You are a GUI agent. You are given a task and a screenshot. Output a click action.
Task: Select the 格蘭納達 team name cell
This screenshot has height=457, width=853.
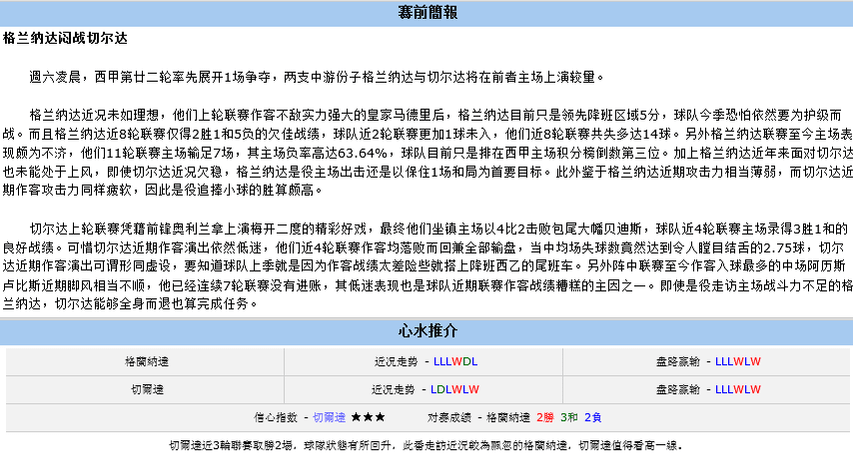coord(146,361)
